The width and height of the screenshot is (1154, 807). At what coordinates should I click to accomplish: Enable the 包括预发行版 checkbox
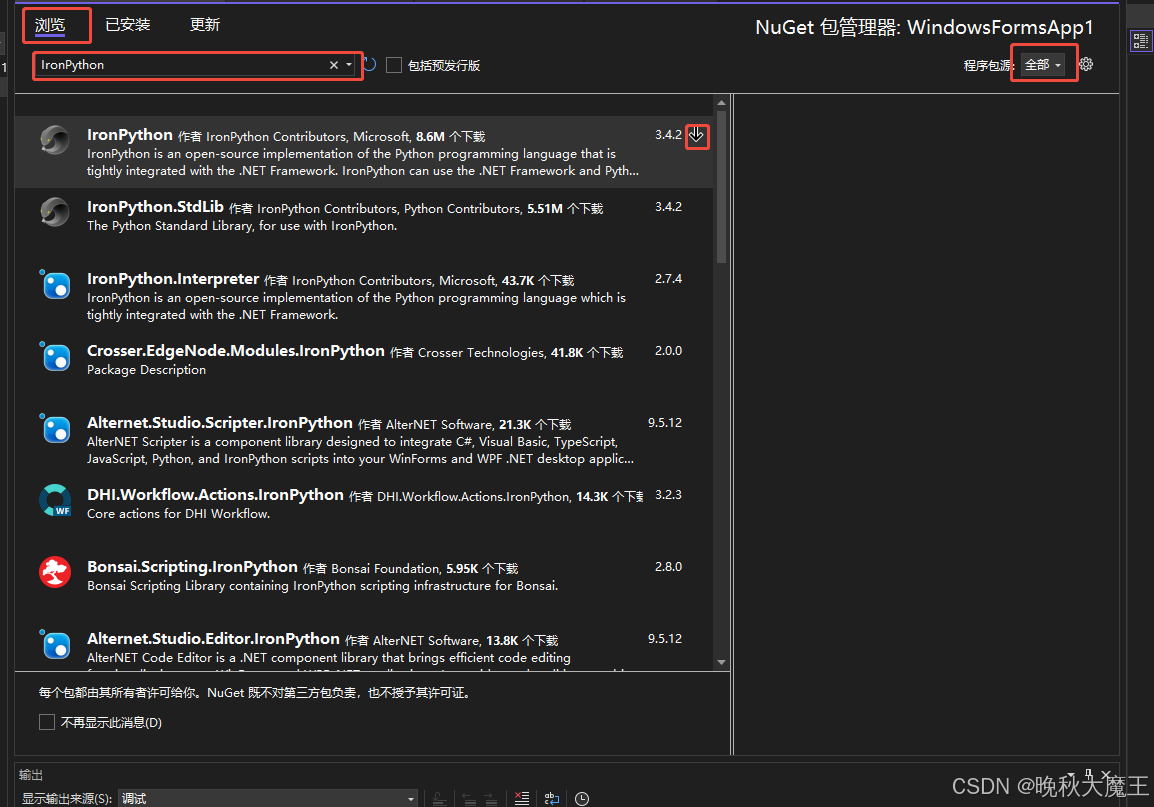394,64
